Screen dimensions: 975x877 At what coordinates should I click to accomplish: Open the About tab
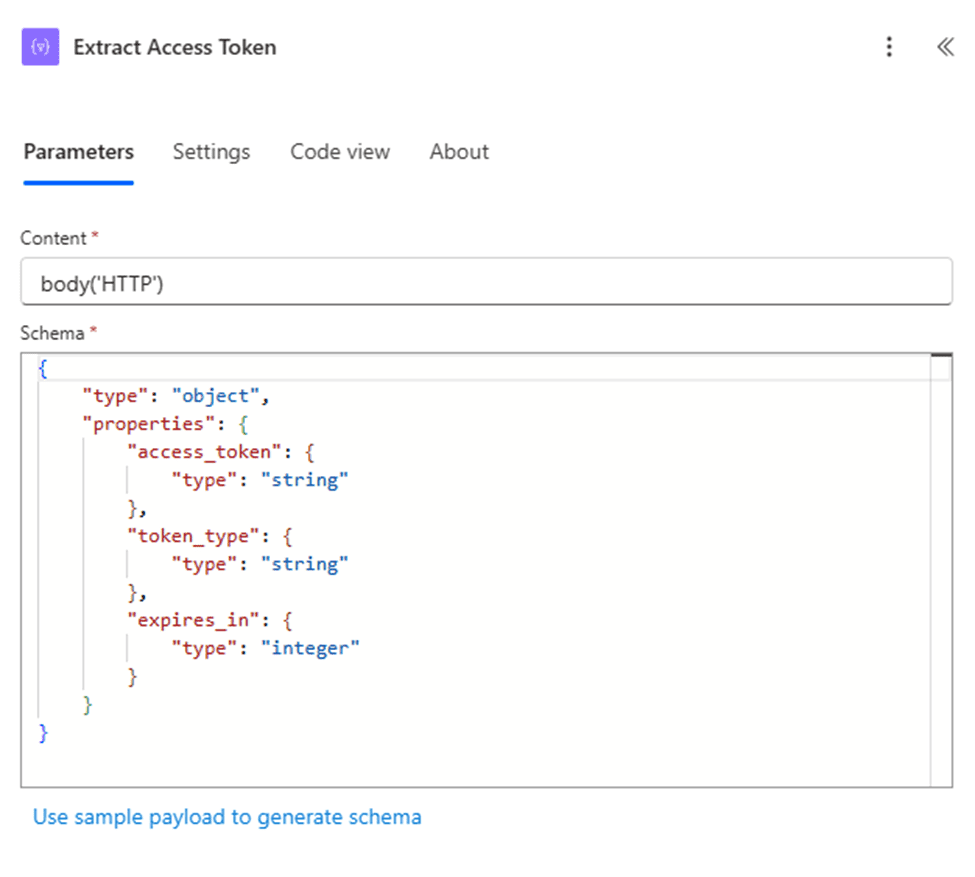coord(459,152)
